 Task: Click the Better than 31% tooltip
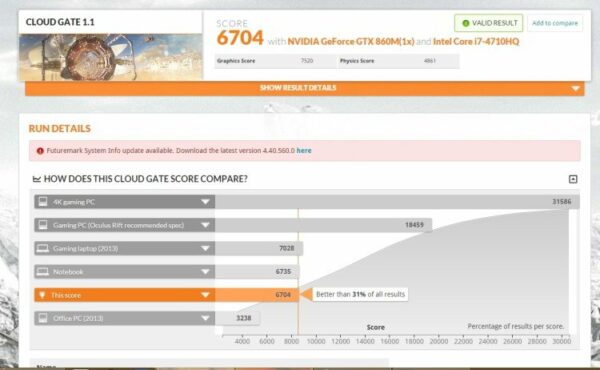pyautogui.click(x=360, y=294)
